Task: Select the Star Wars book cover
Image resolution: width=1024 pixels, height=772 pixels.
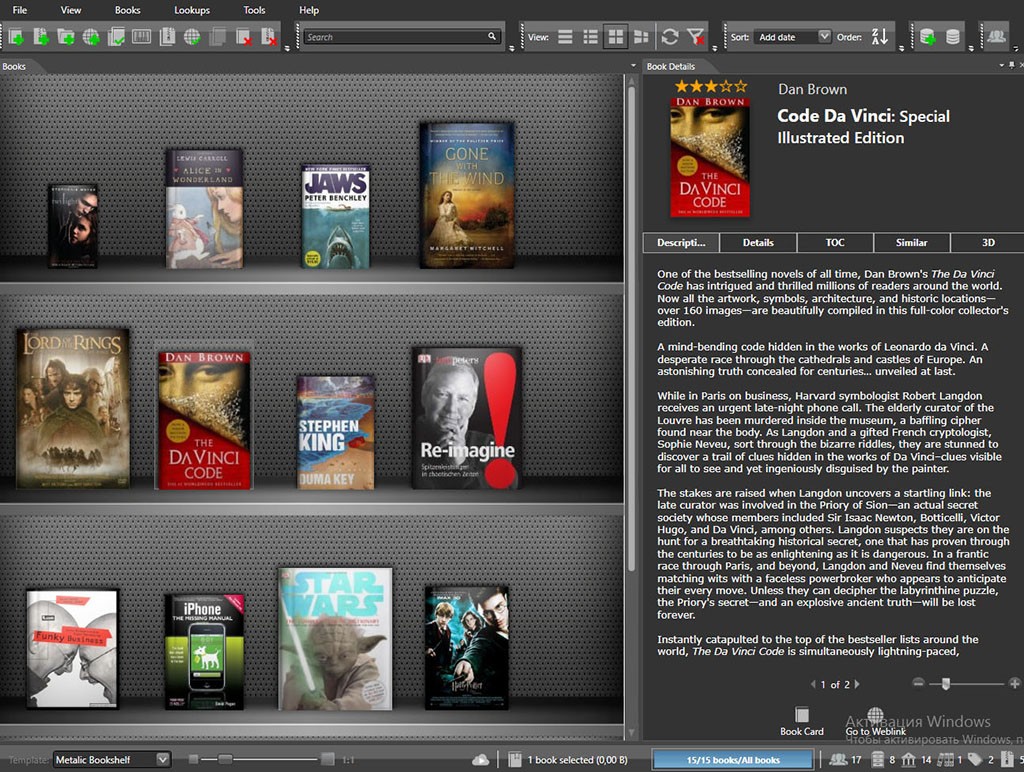Action: tap(335, 639)
